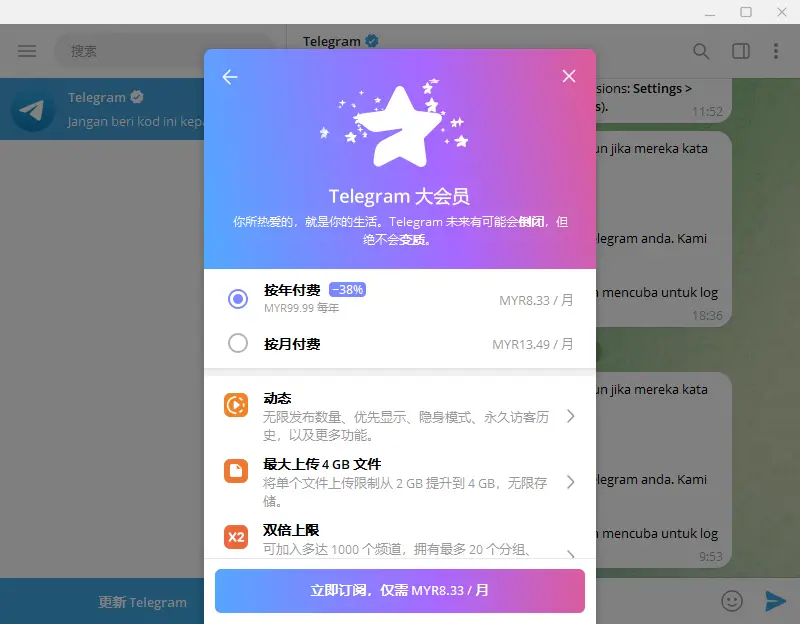Expand the Stories (动态) feature chevron
800x624 pixels.
point(570,416)
